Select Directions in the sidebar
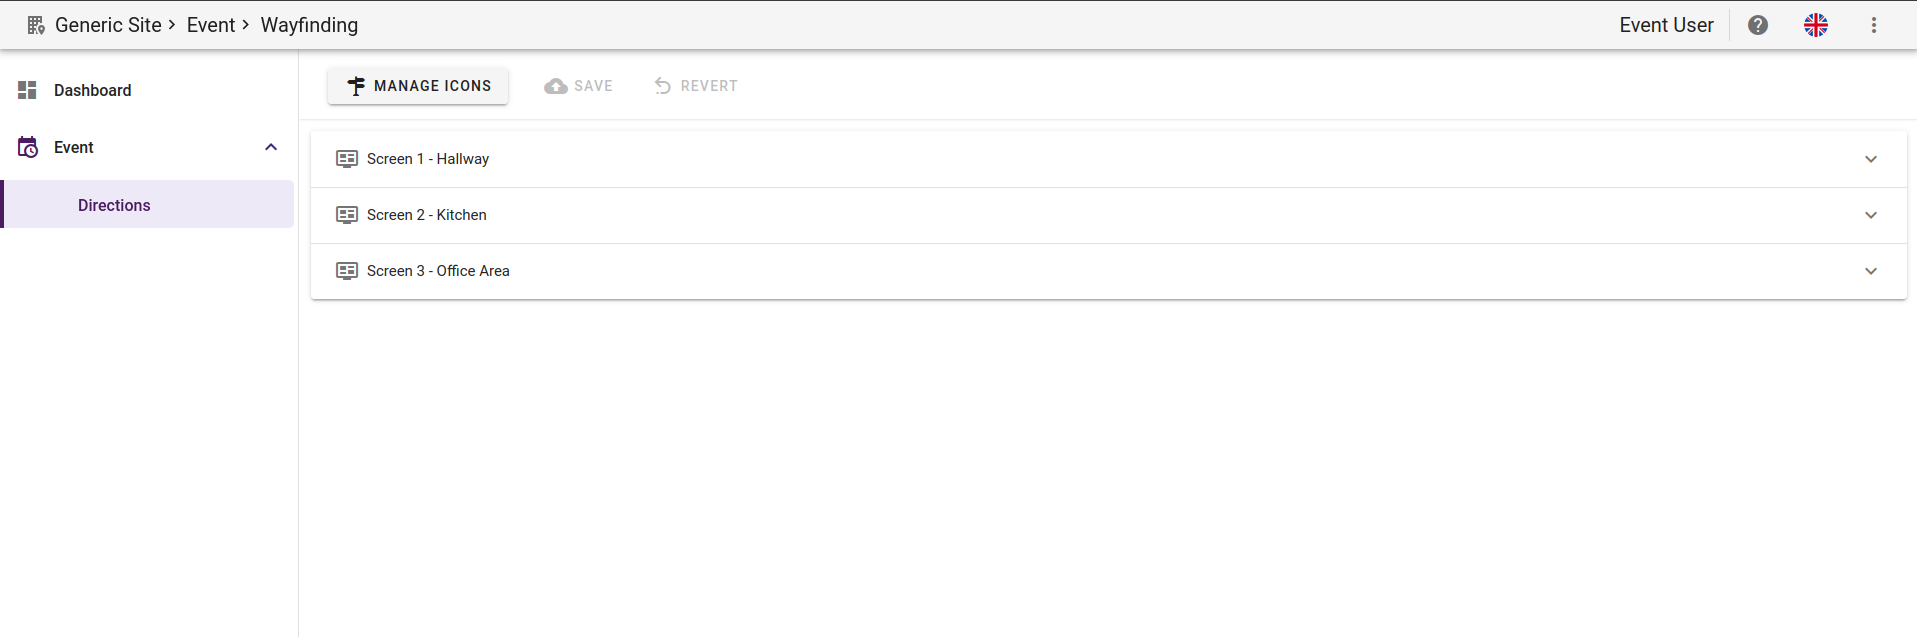 114,204
